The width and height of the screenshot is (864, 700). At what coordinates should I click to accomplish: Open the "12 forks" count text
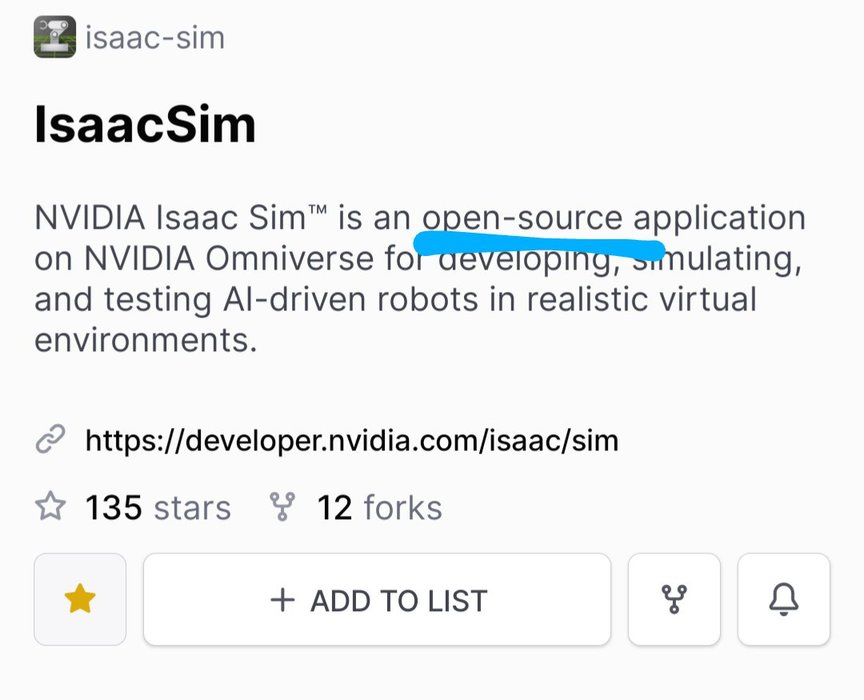(x=379, y=507)
